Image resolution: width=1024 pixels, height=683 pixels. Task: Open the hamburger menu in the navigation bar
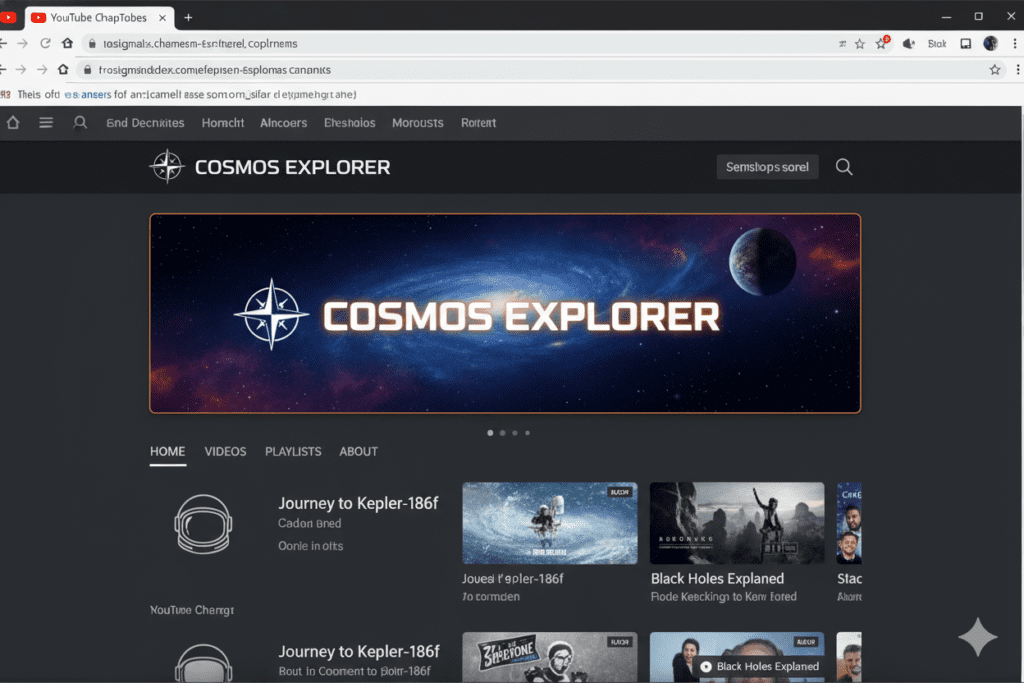pos(45,122)
